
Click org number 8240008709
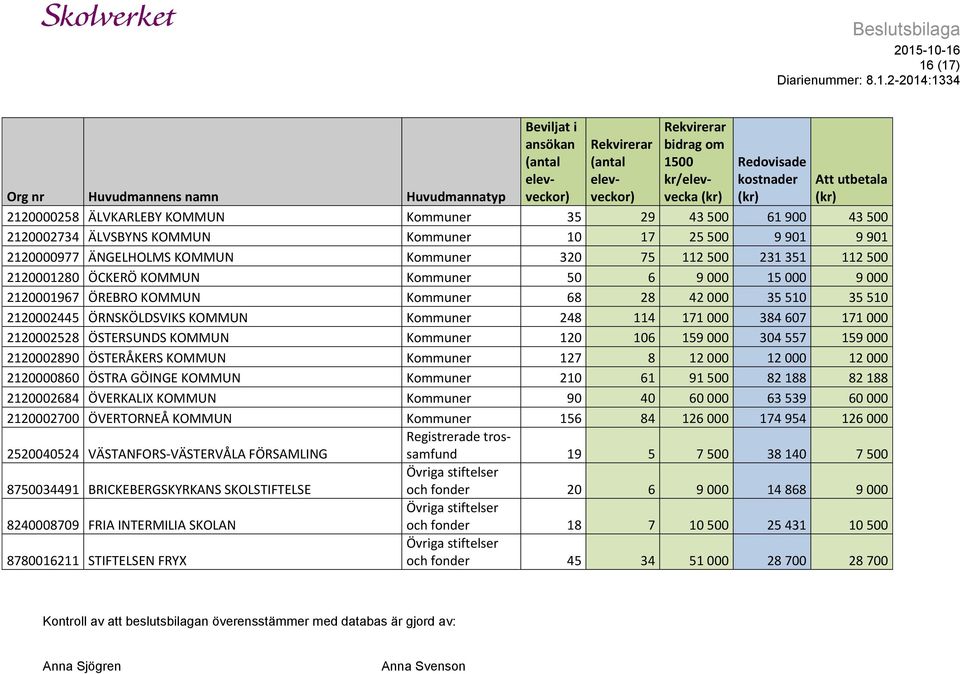tap(43, 525)
